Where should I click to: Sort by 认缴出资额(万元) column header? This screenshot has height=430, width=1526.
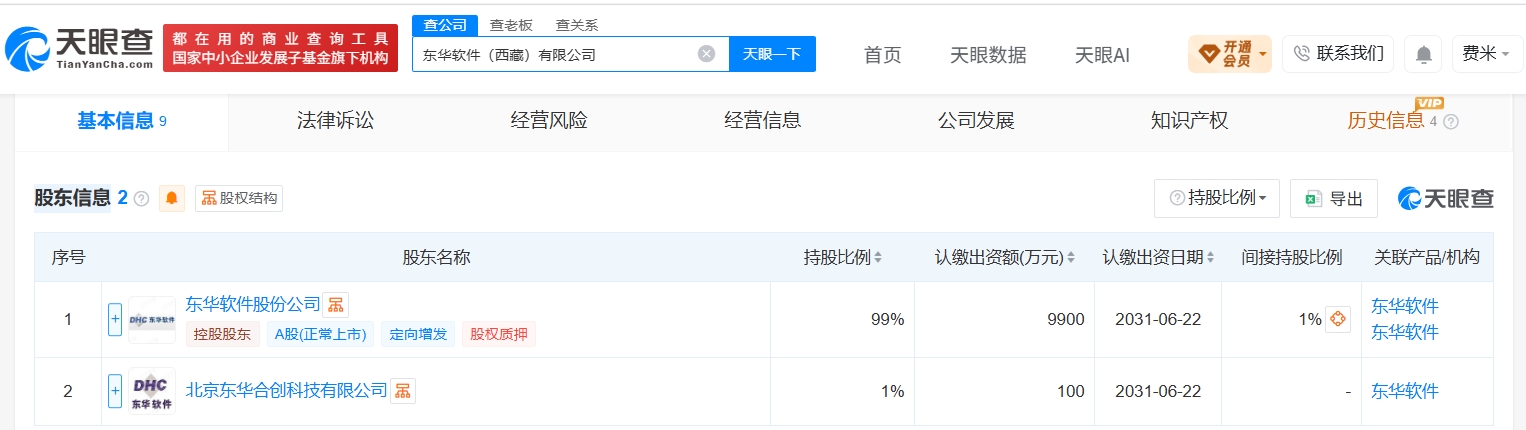[x=1004, y=257]
